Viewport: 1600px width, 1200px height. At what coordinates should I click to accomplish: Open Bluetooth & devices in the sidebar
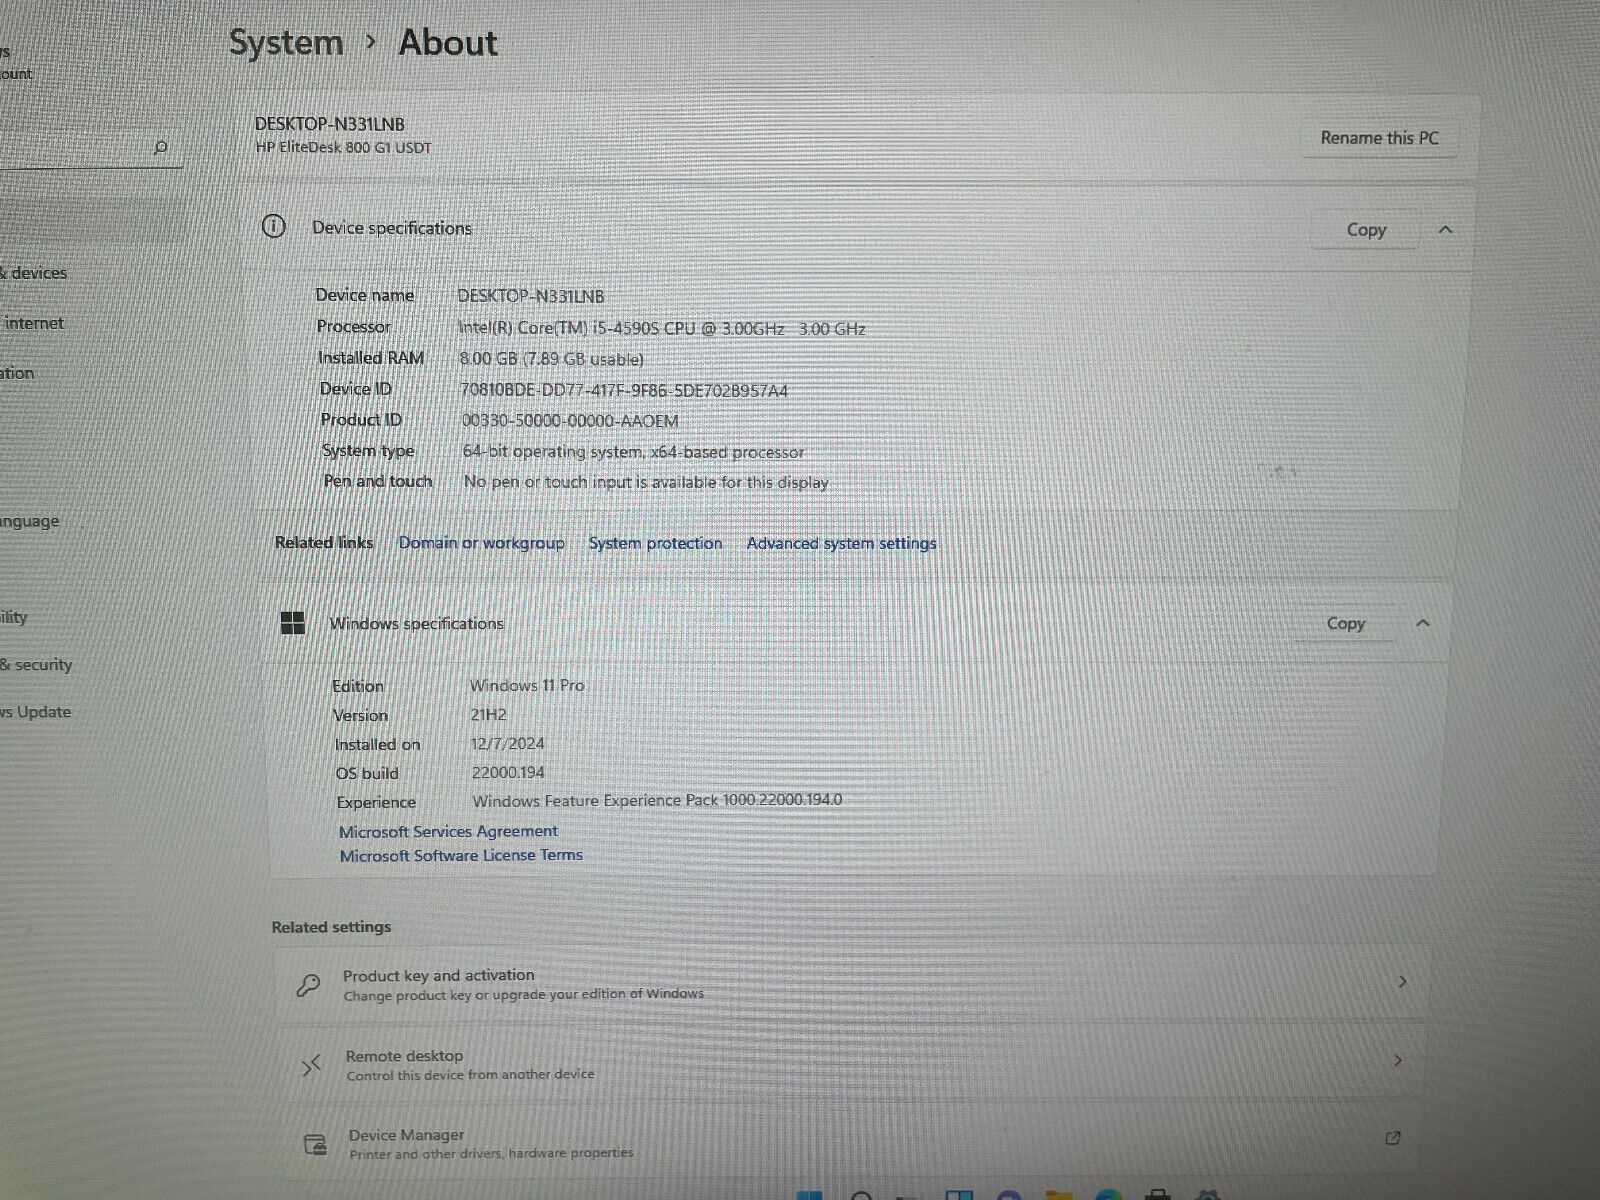(34, 273)
